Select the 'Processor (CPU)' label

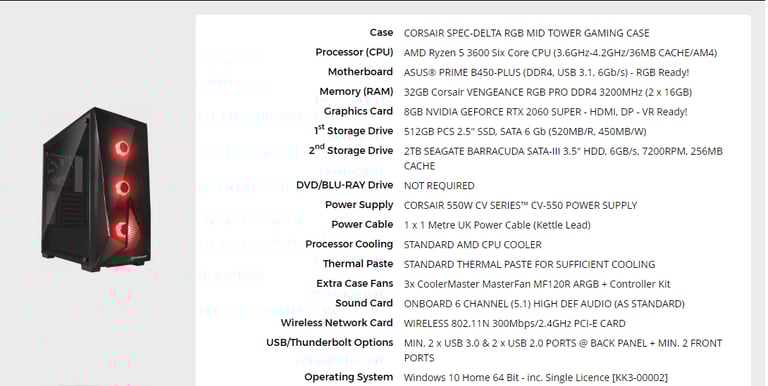[354, 52]
